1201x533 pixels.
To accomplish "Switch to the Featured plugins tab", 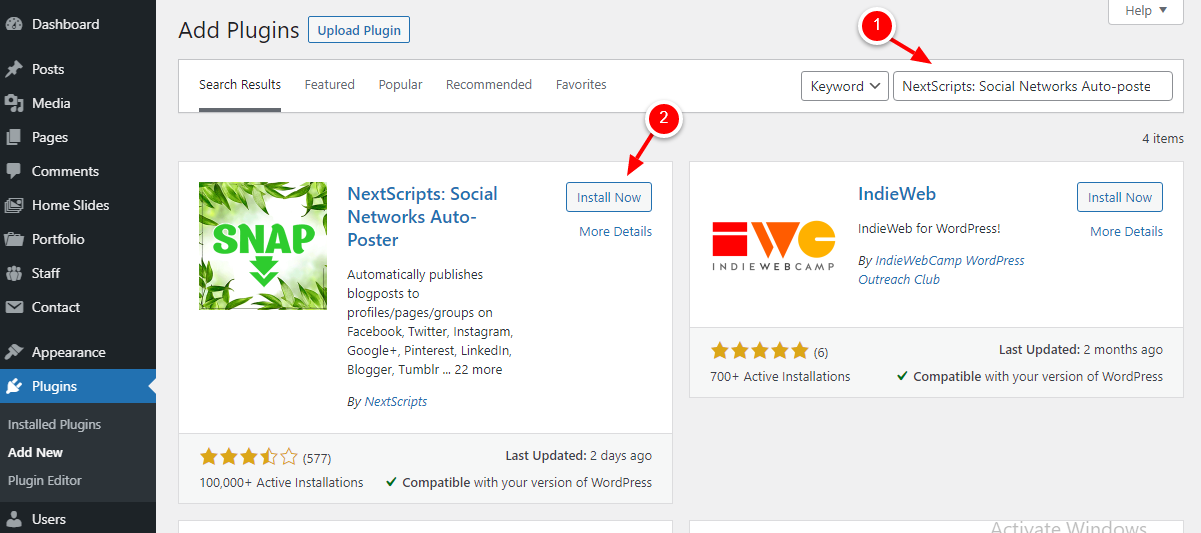I will 329,85.
